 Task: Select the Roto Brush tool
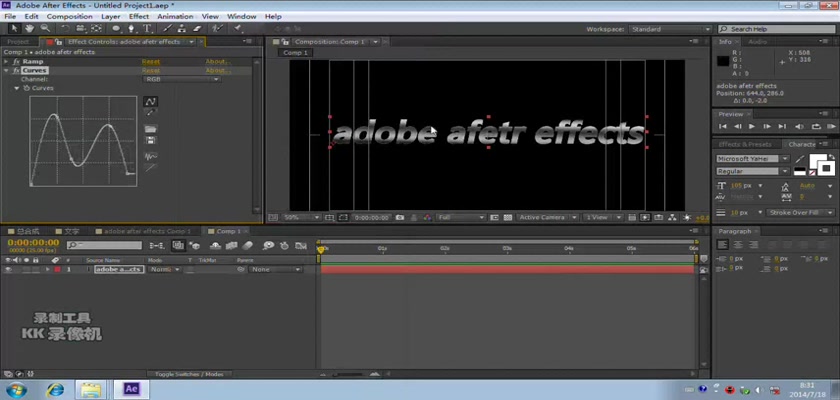(217, 28)
